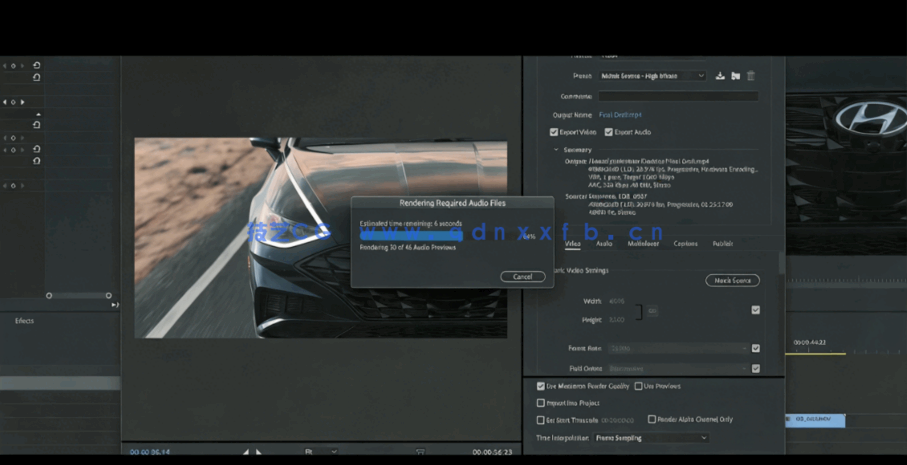Toggle the width-height link chain icon
This screenshot has height=465, width=907.
point(652,311)
